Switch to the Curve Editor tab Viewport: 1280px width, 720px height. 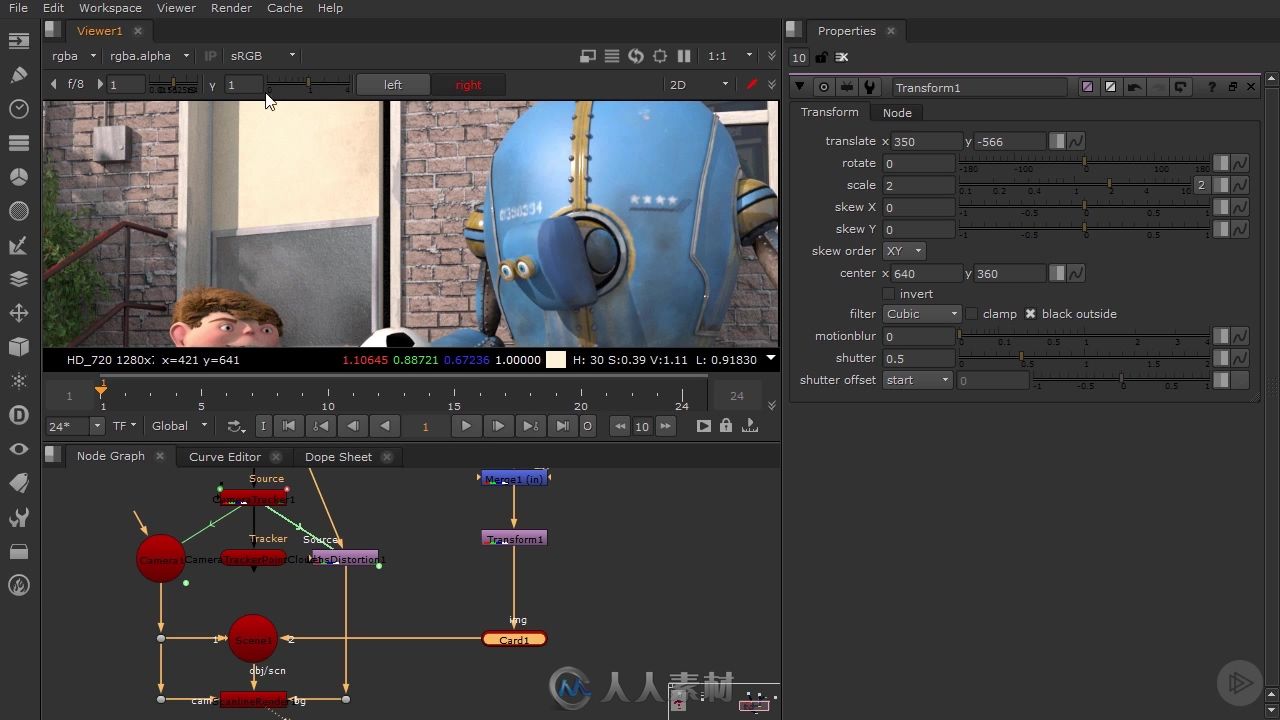pyautogui.click(x=225, y=457)
